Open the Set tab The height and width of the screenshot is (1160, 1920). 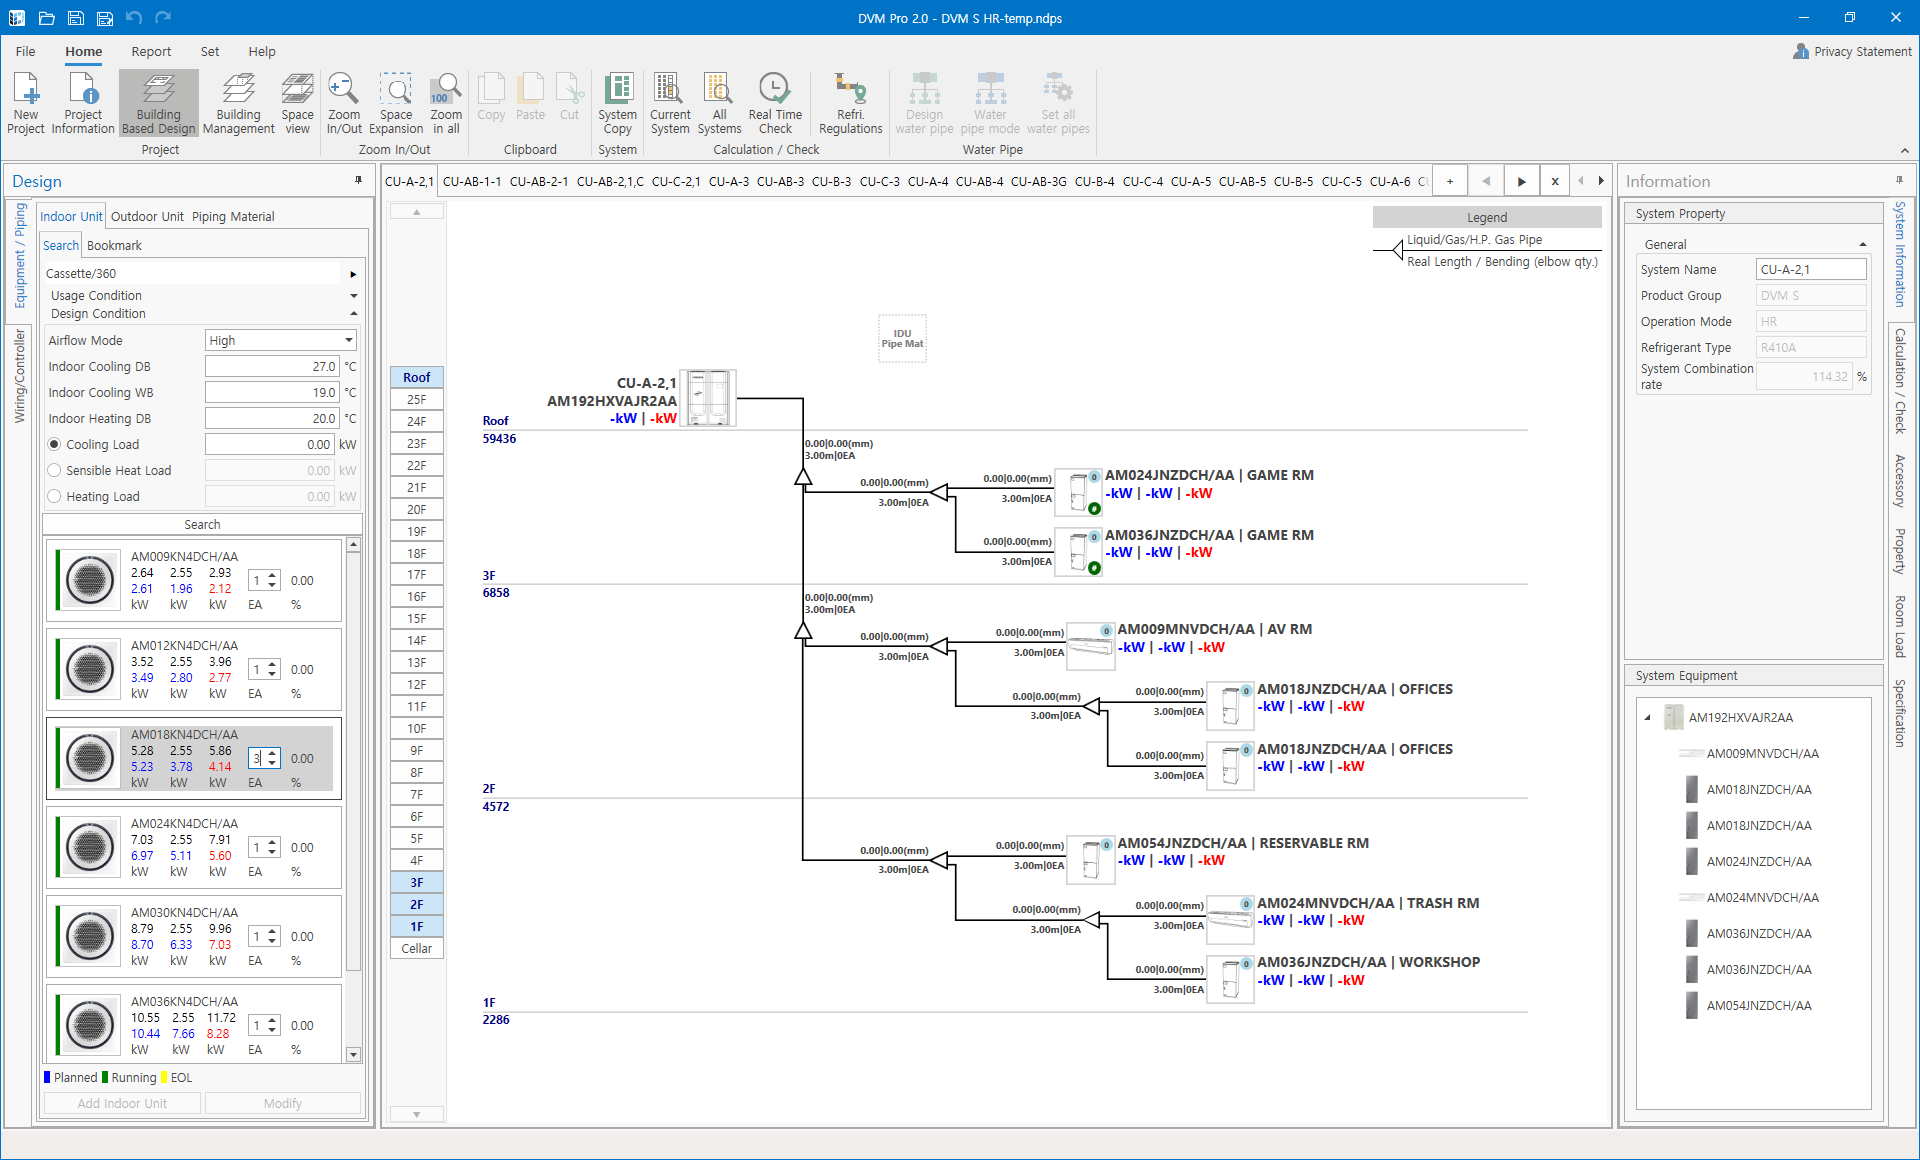pos(210,51)
